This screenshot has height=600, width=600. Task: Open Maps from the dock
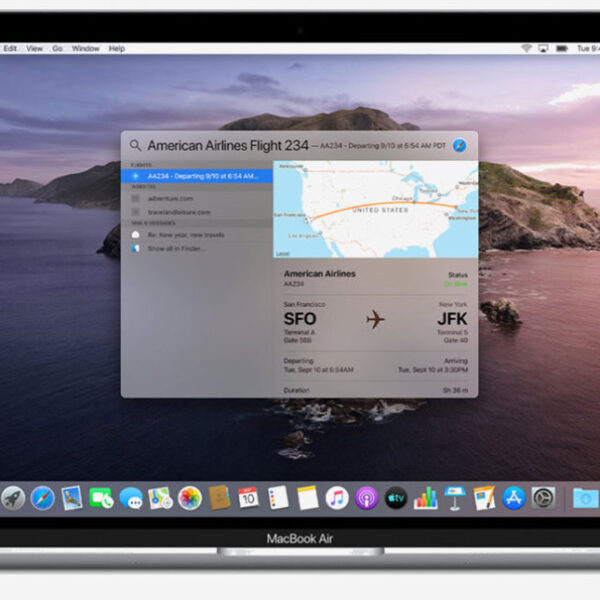[160, 498]
